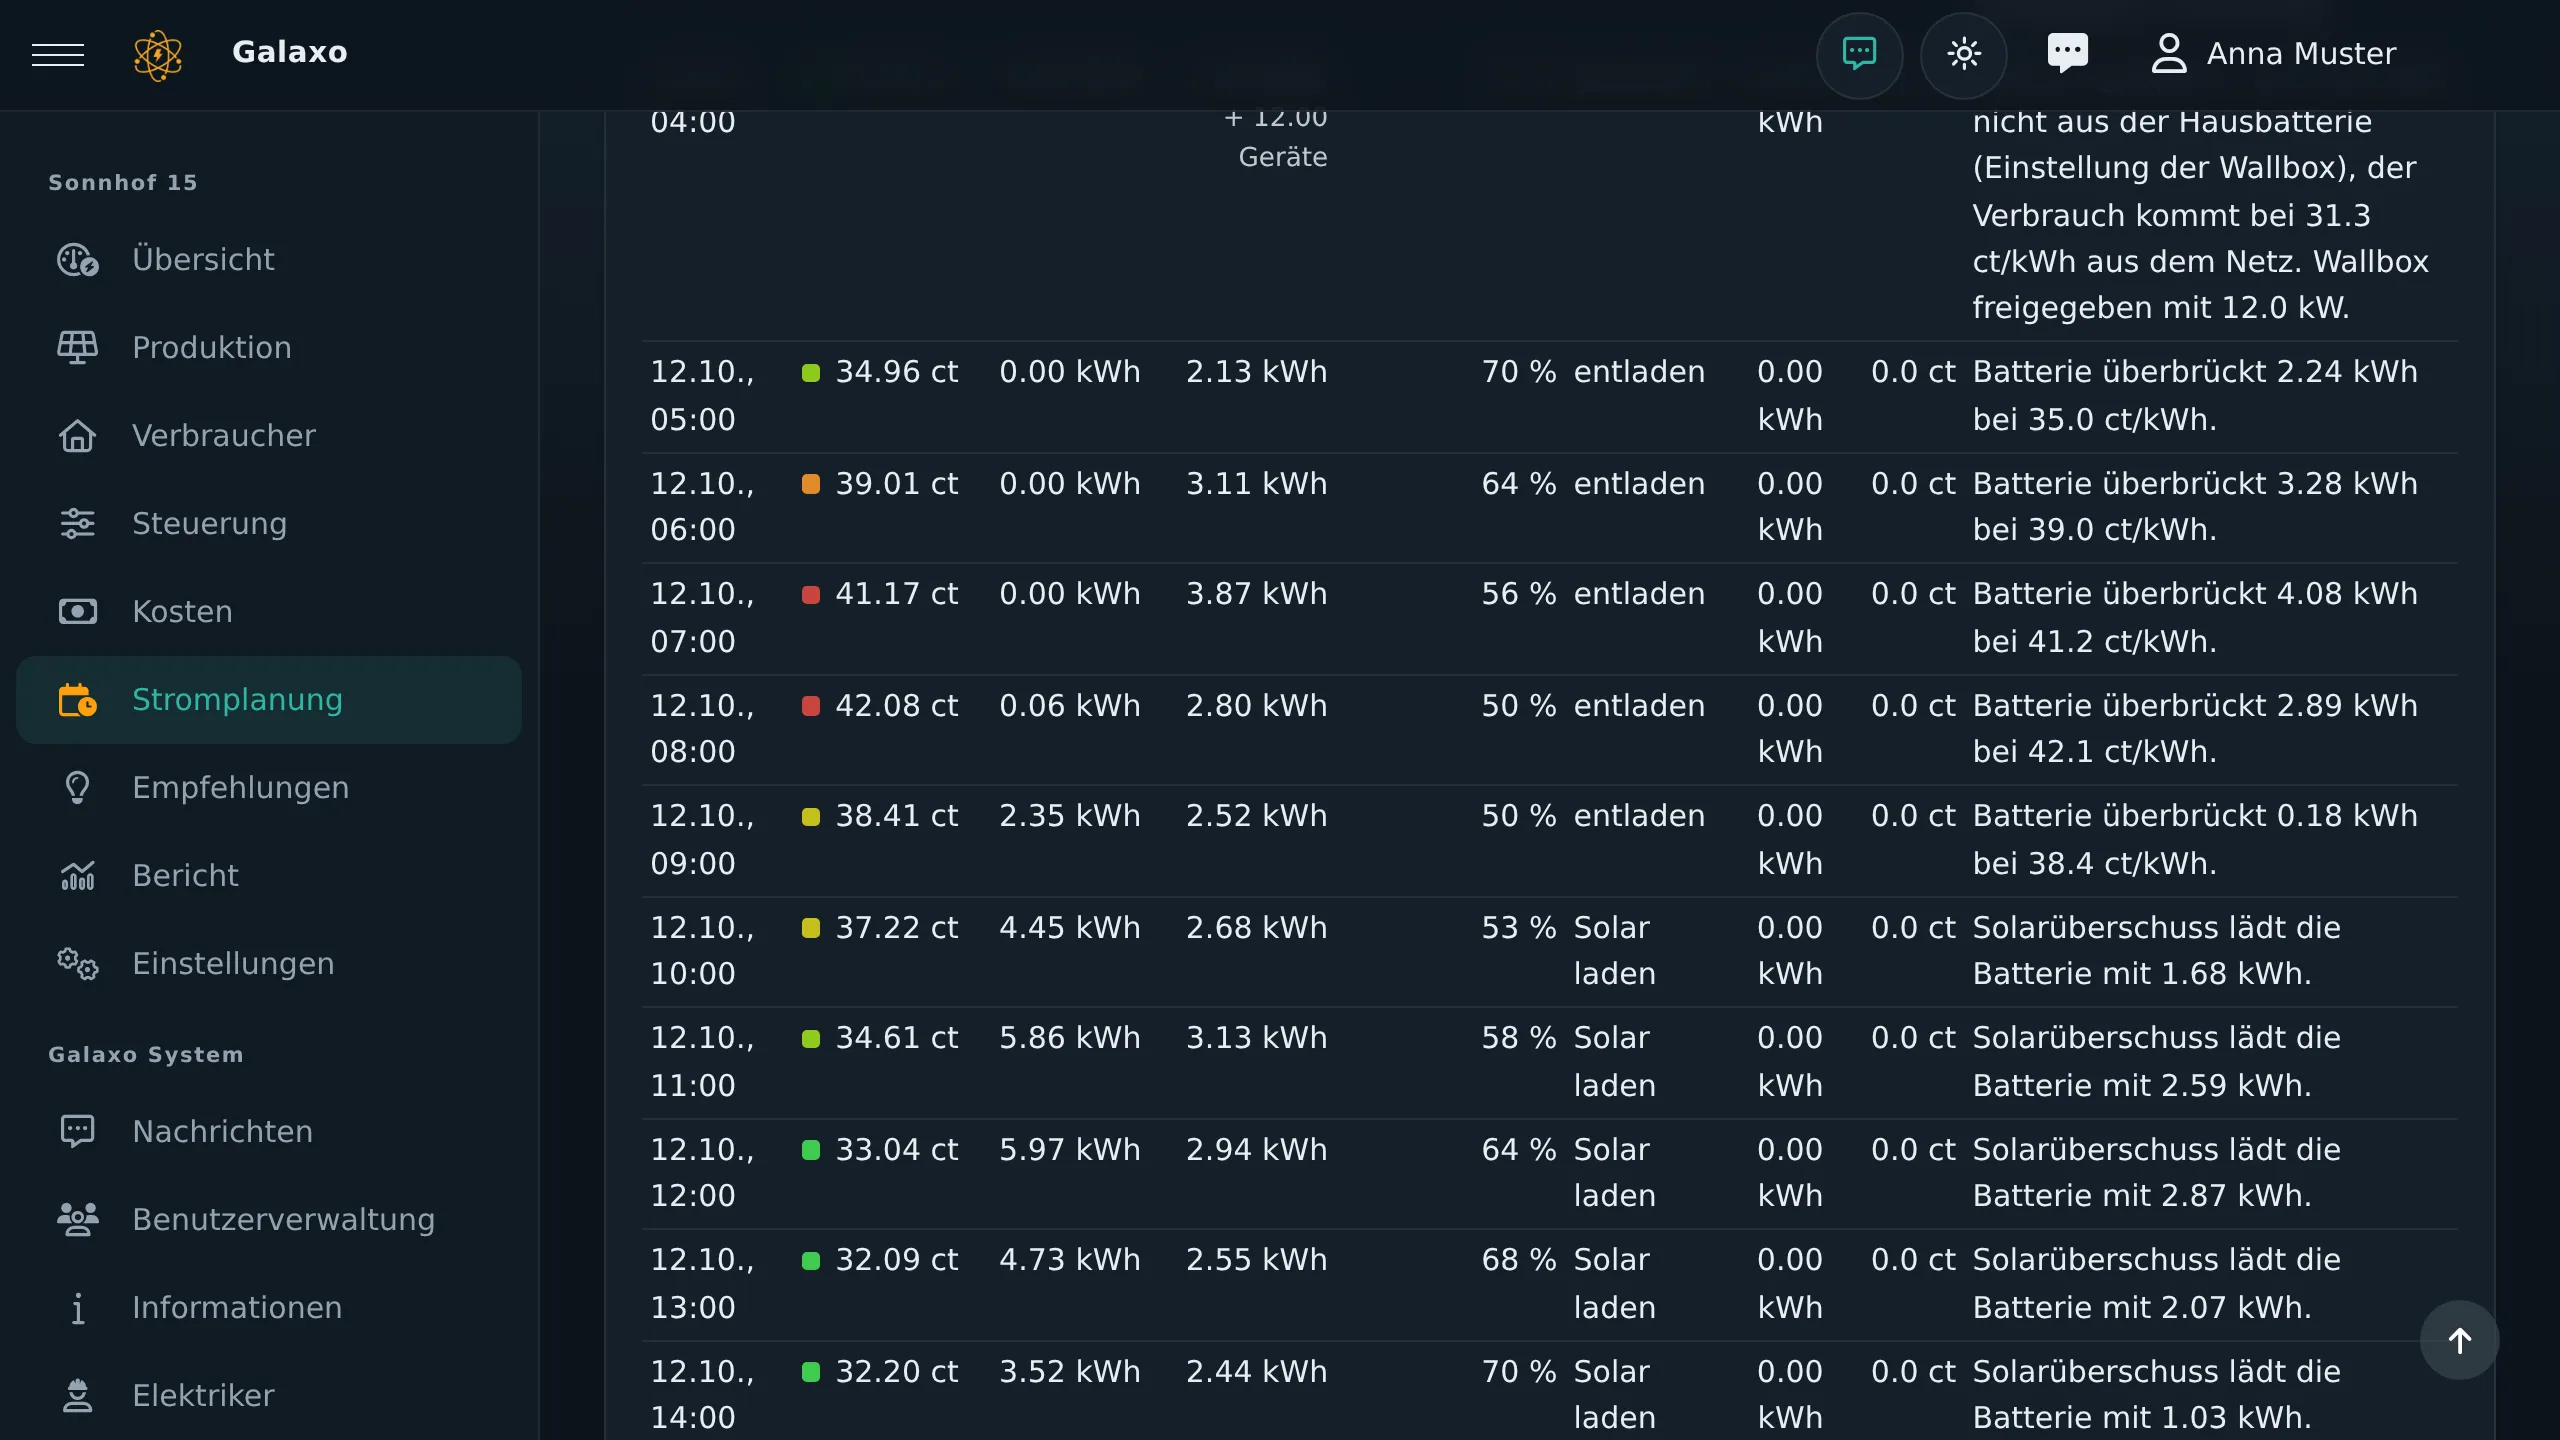Open the white speech bubble icon
The image size is (2560, 1440).
(x=2068, y=54)
